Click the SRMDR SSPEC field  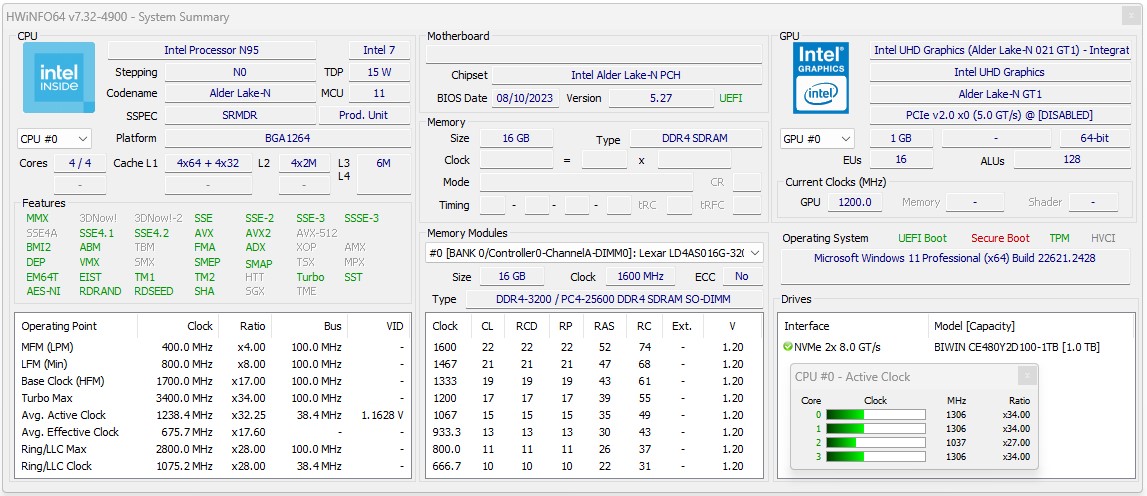tap(240, 115)
